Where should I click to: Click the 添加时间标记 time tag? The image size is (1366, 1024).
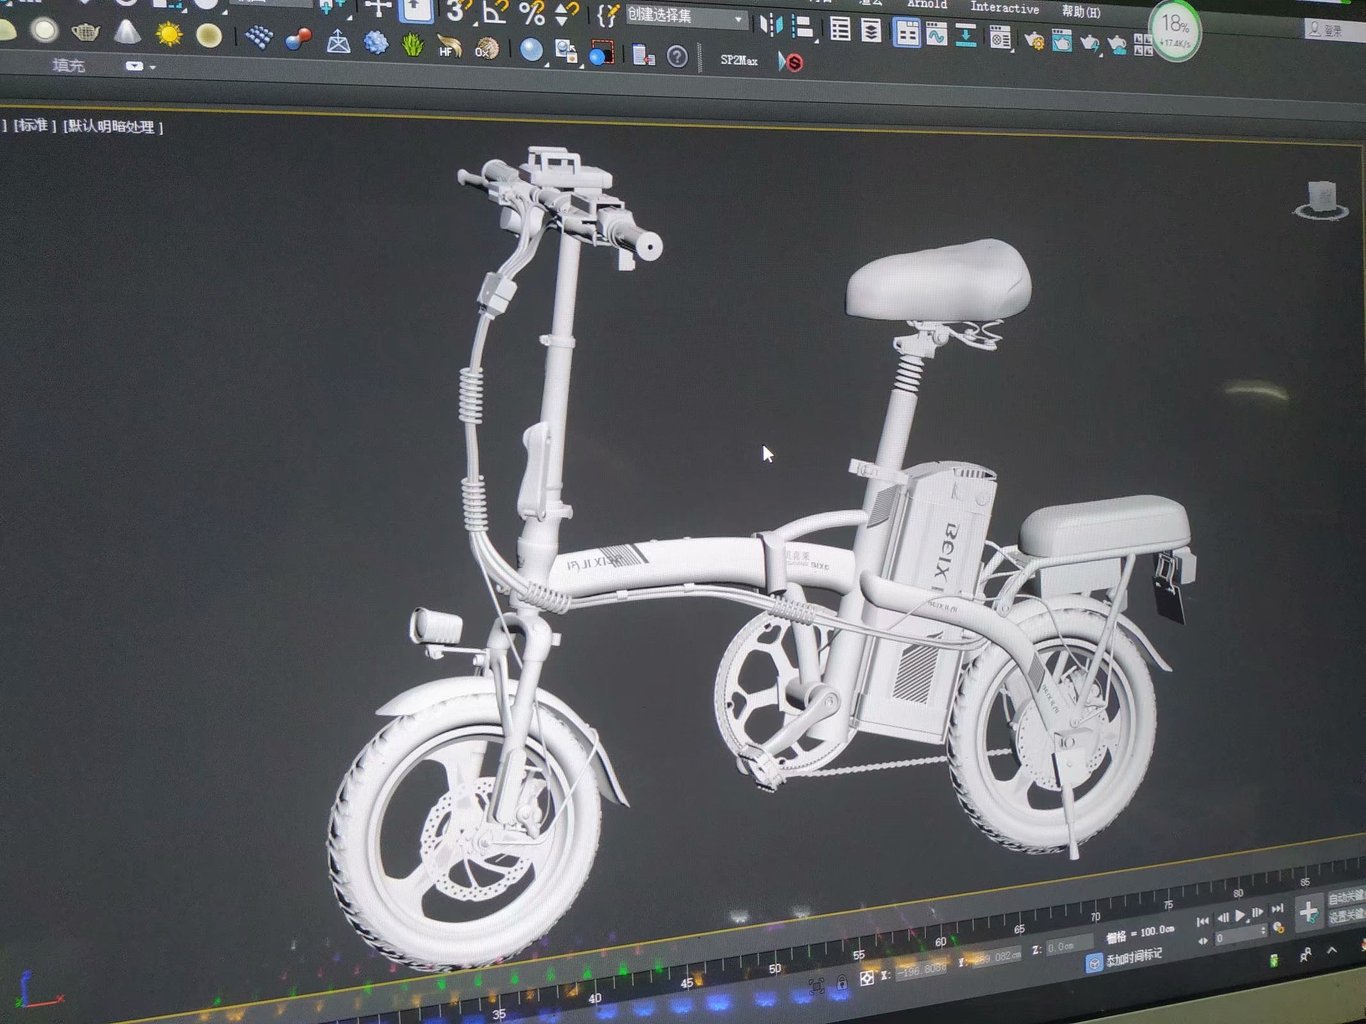pyautogui.click(x=1134, y=957)
